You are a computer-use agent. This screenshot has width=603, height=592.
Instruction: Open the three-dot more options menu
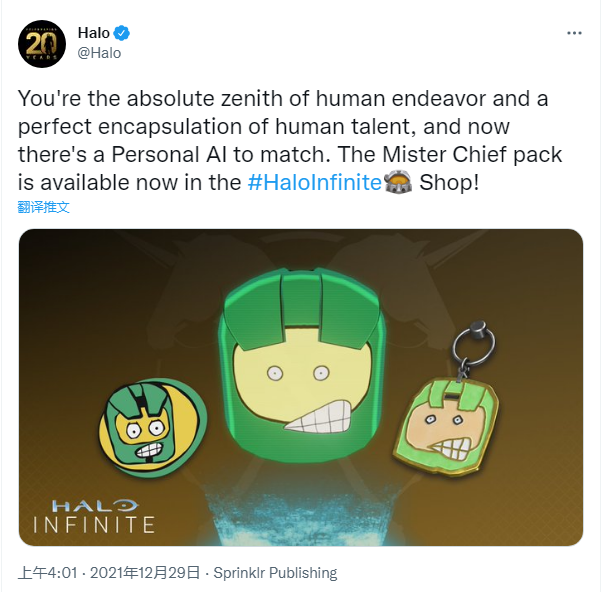(x=574, y=33)
